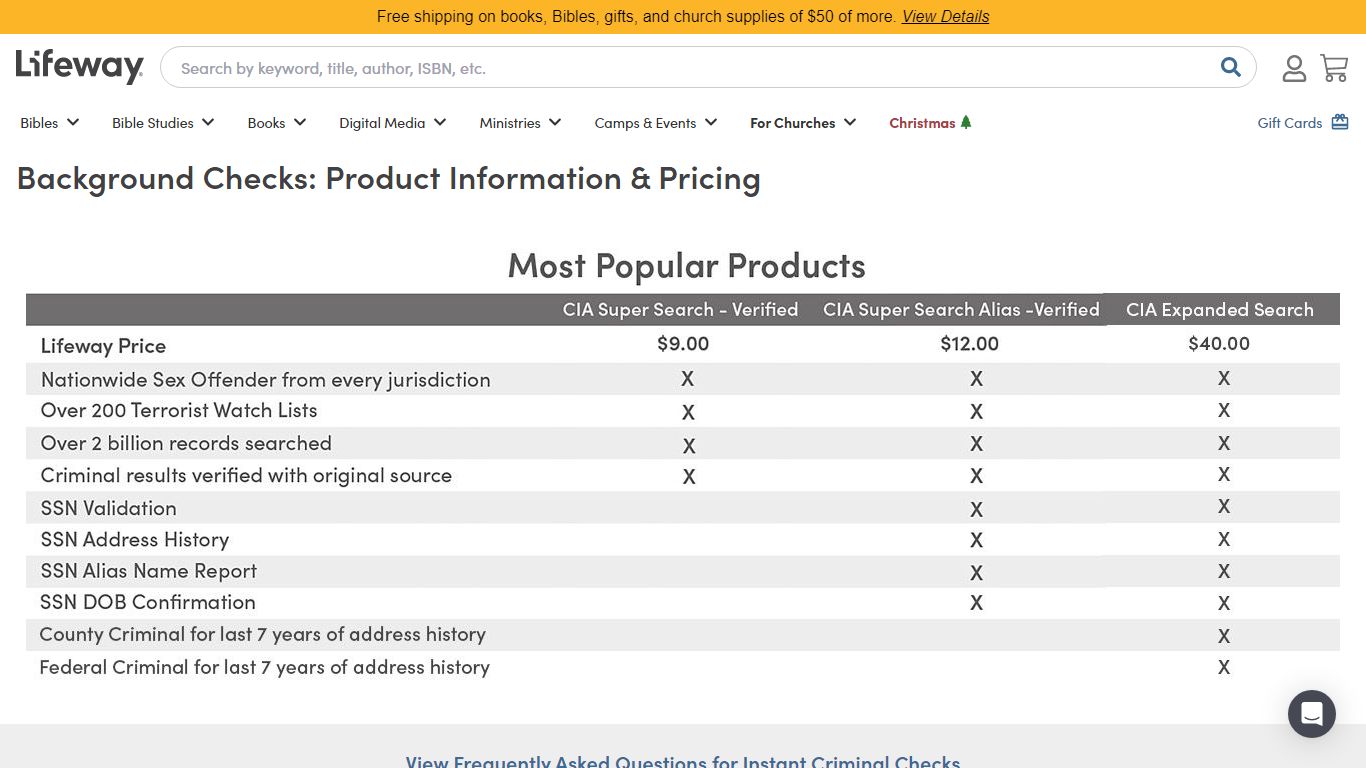Open the Digital Media menu label
The width and height of the screenshot is (1366, 768).
click(382, 123)
